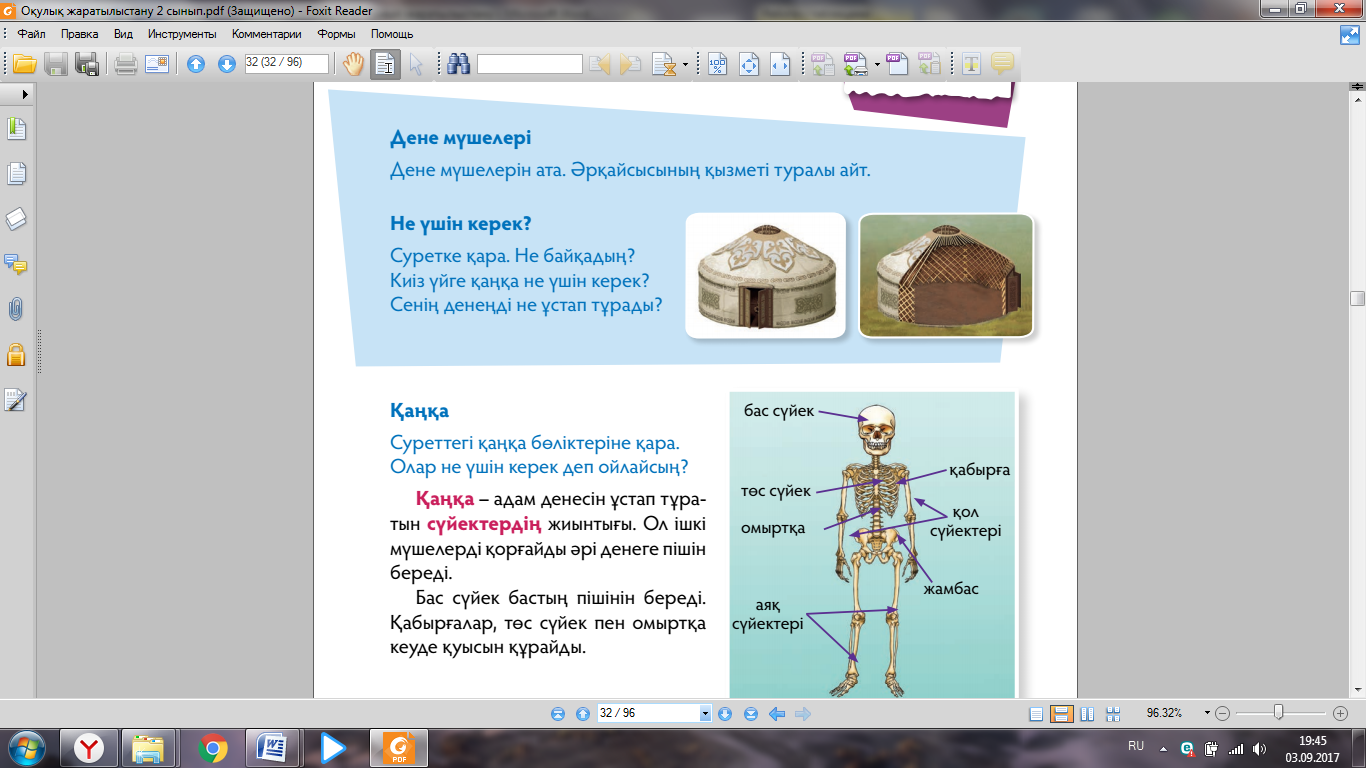1366x768 pixels.
Task: Open the zoom percentage dropdown arrow
Action: point(1207,714)
